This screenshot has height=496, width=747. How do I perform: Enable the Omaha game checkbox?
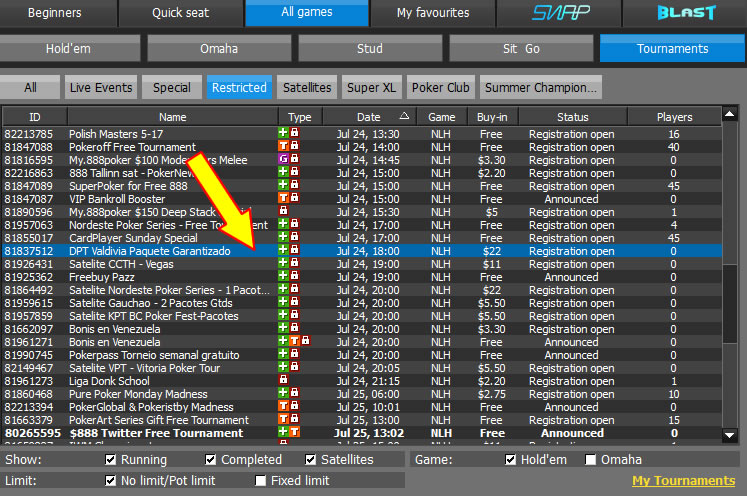[590, 460]
